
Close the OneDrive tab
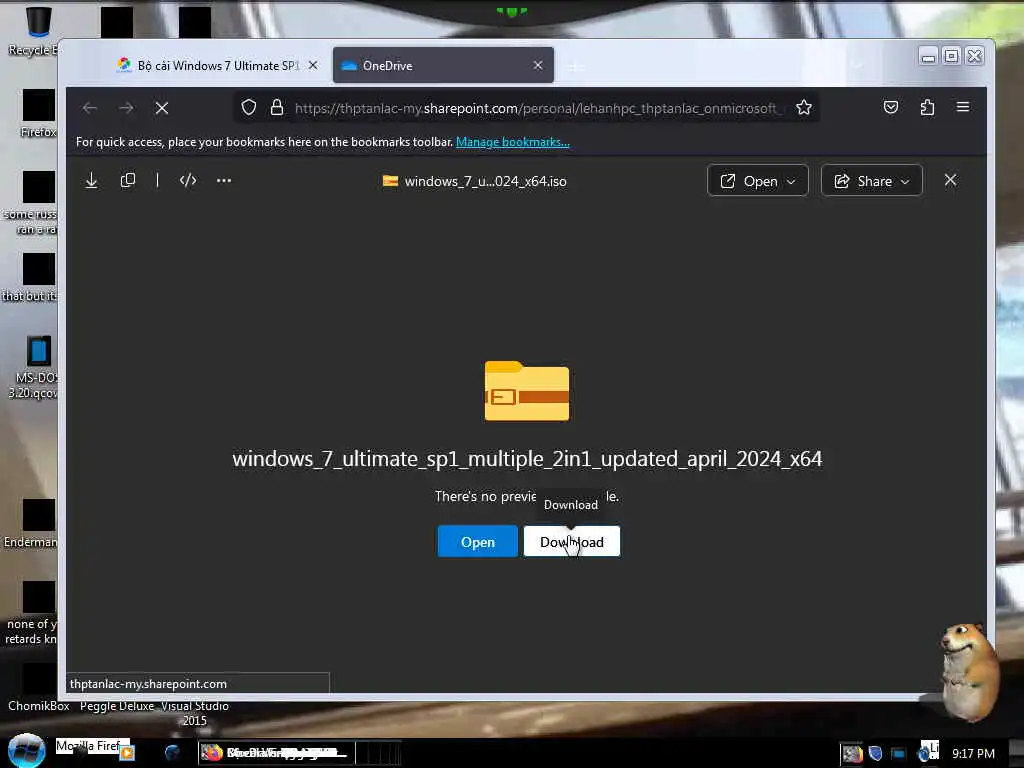pyautogui.click(x=537, y=65)
